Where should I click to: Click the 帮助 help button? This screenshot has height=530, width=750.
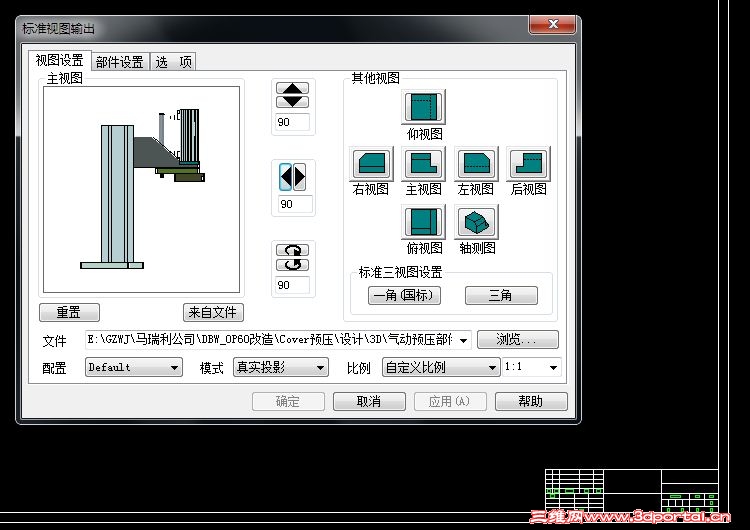531,401
